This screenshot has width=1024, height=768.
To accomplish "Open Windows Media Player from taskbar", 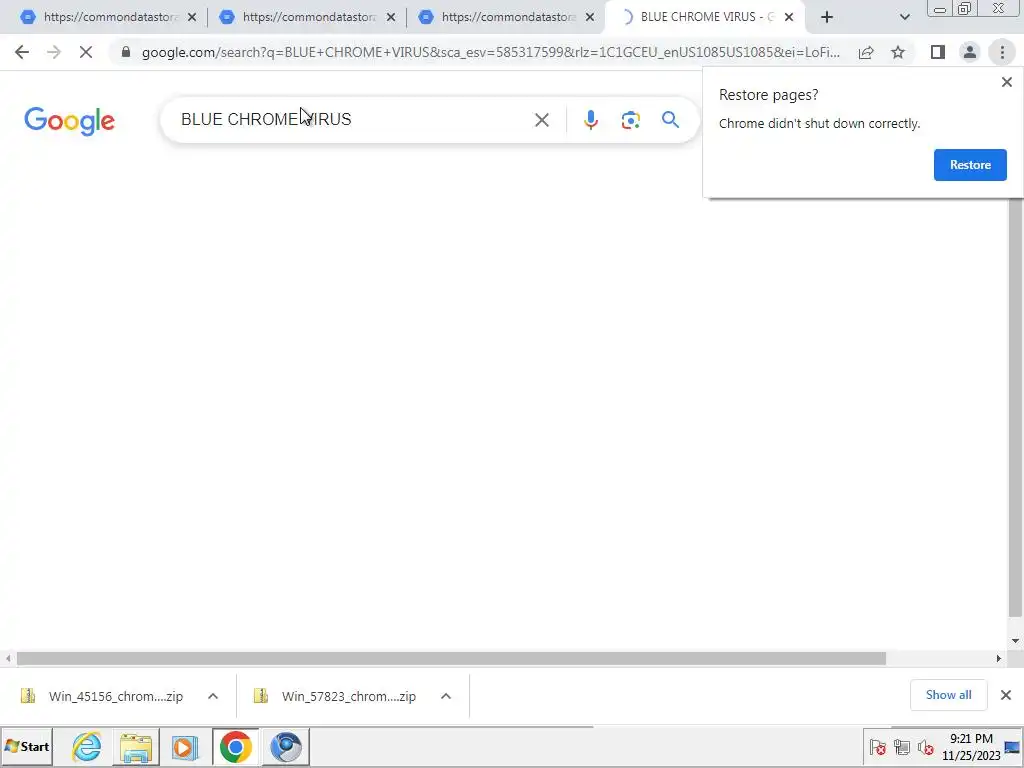I will click(185, 746).
